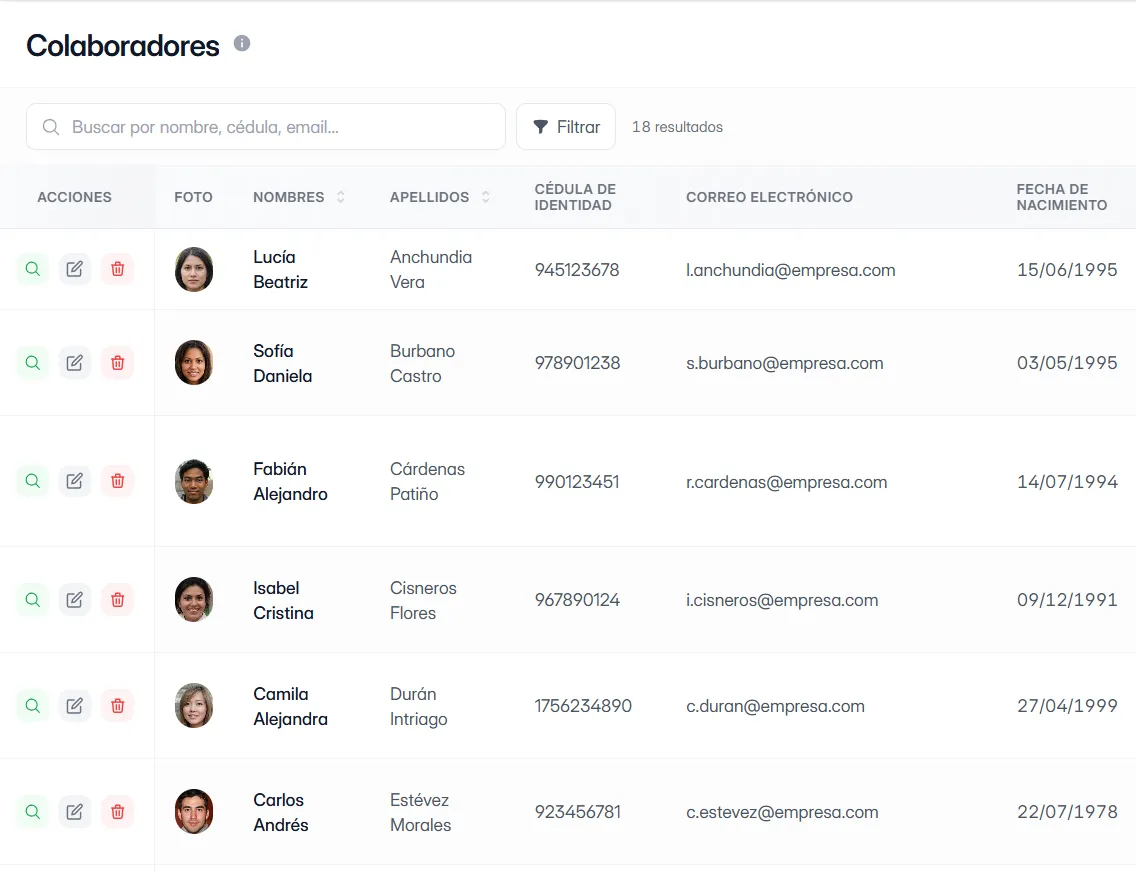The height and width of the screenshot is (872, 1136).
Task: Select email l.anchundia@empresa.com
Action: [790, 270]
